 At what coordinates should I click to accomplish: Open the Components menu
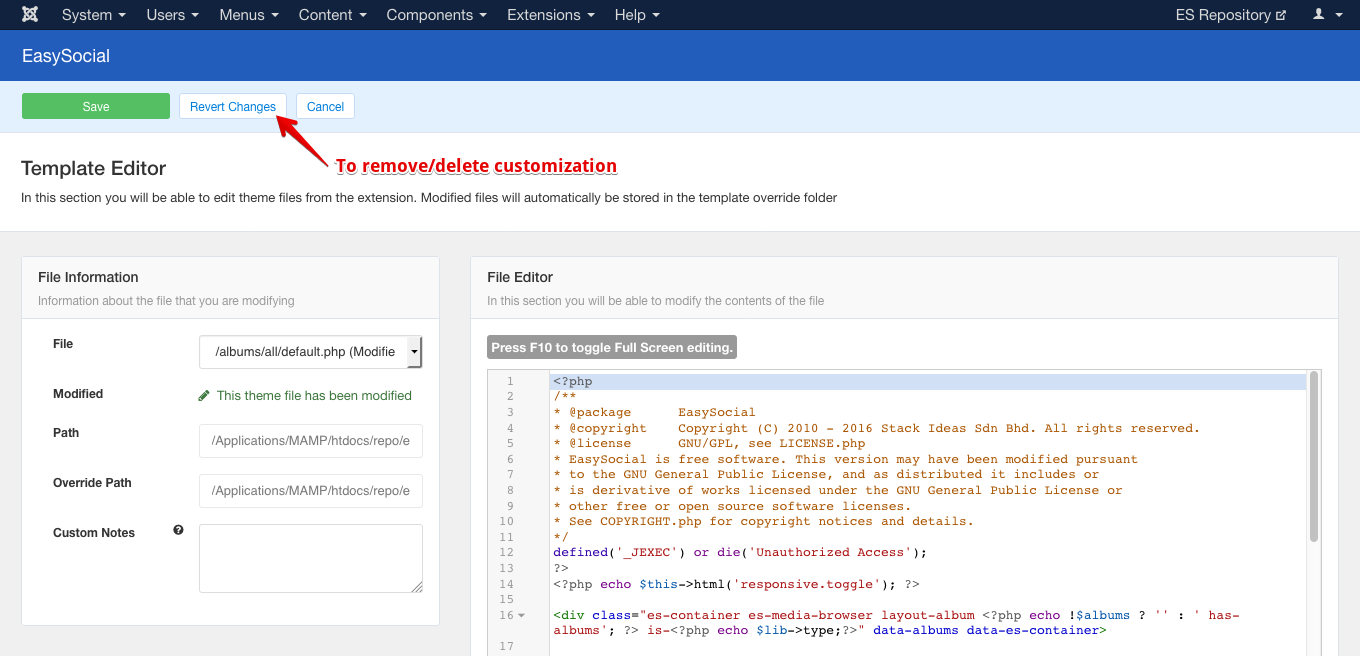pyautogui.click(x=436, y=15)
